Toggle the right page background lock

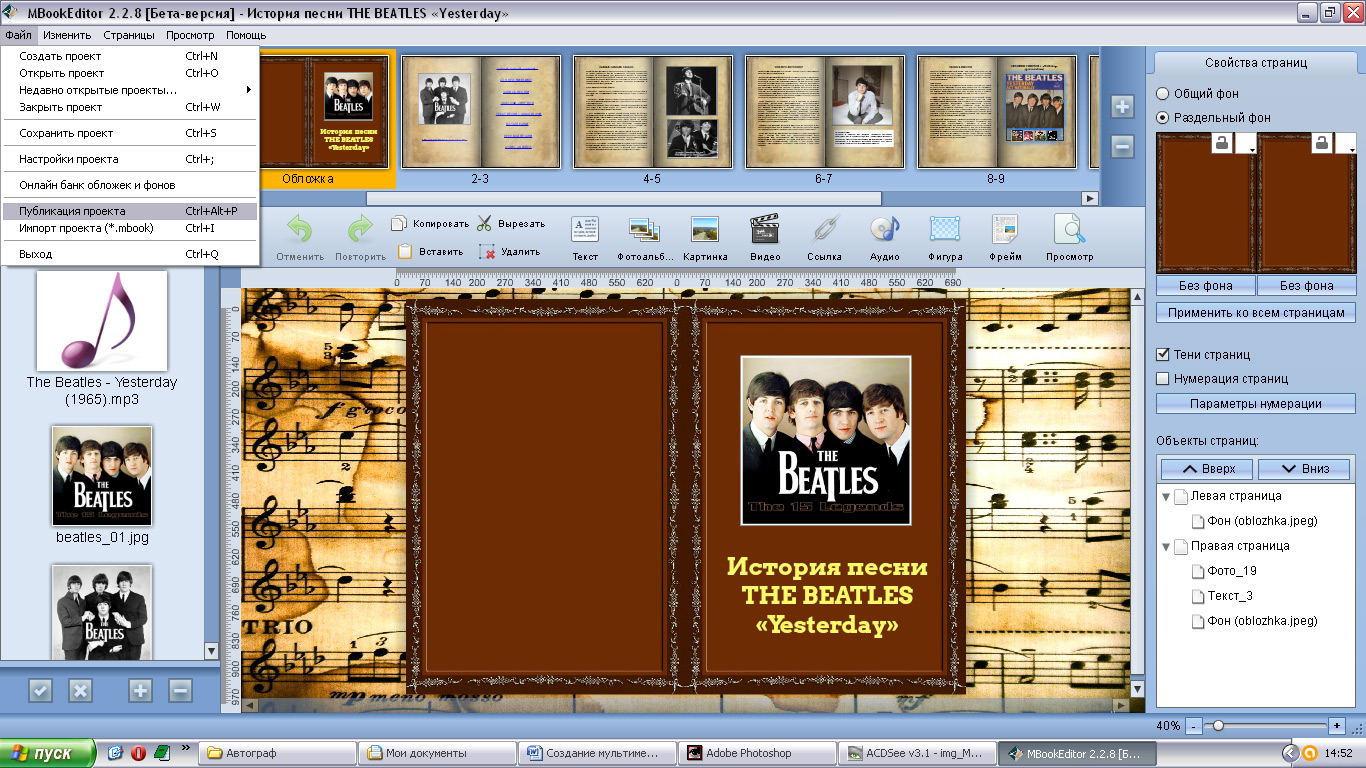[1323, 144]
